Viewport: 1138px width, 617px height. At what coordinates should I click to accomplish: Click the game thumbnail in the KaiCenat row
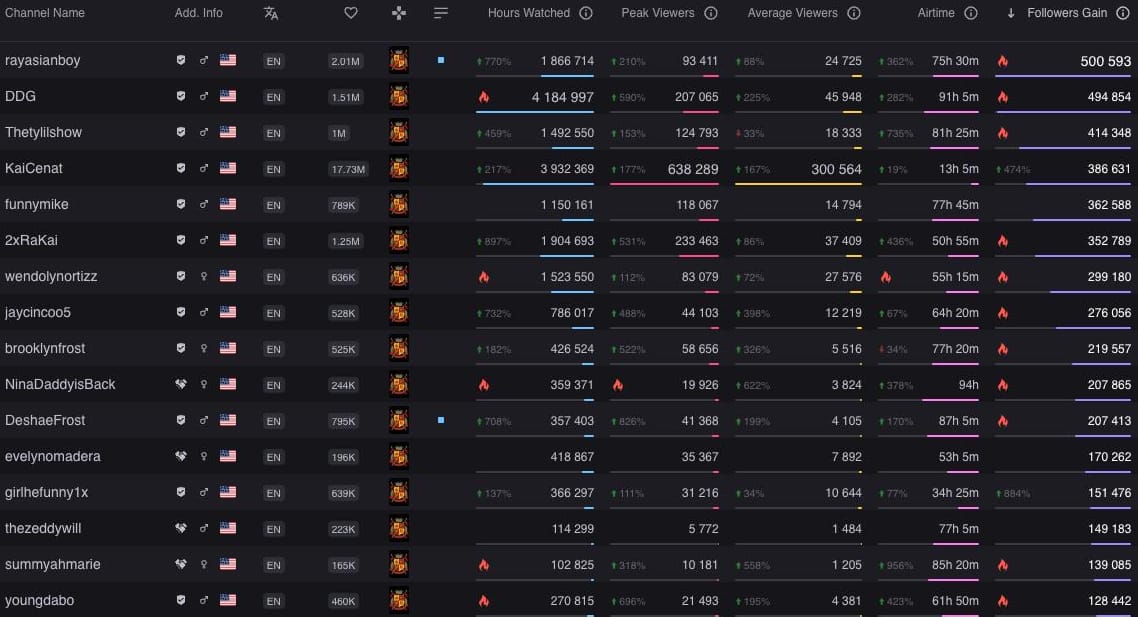click(x=398, y=169)
